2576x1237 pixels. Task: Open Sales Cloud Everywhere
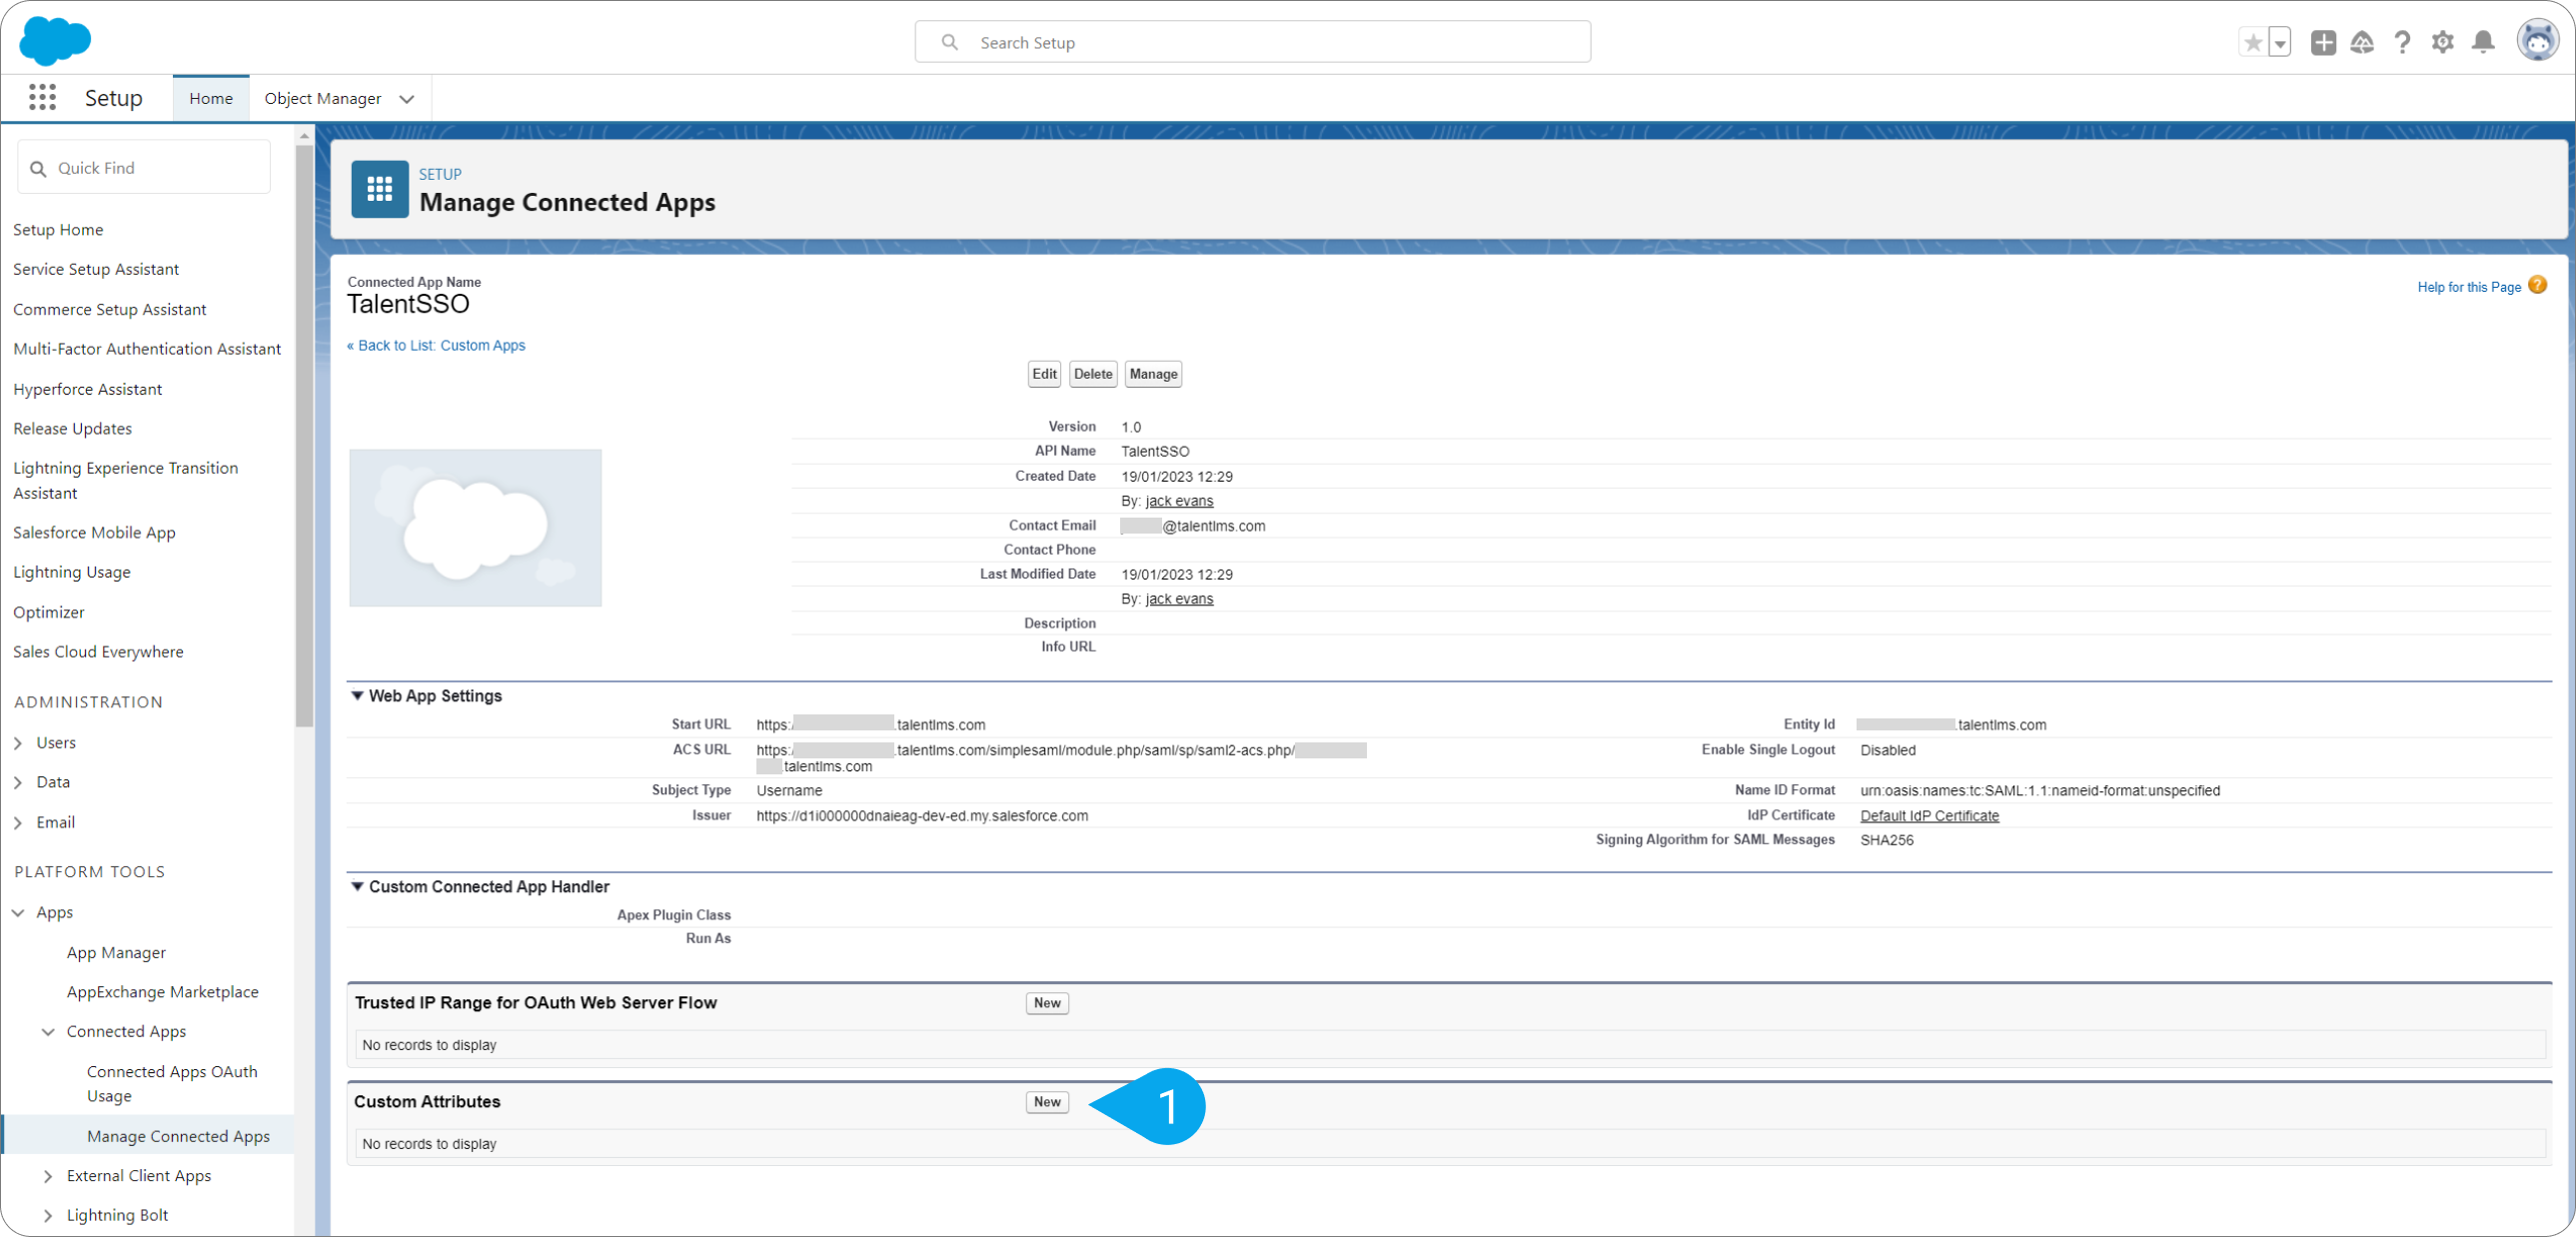coord(98,651)
